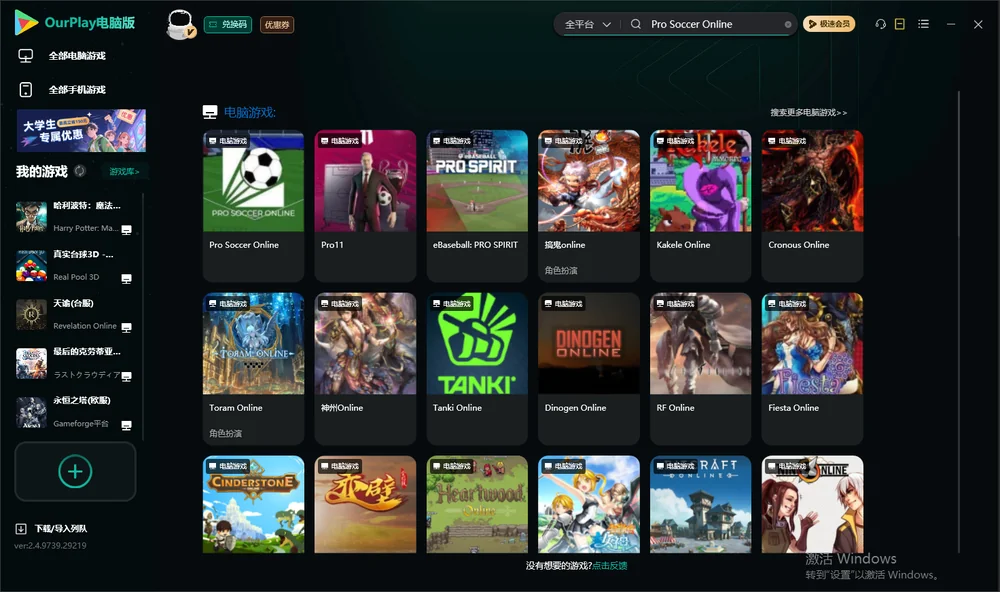Expand the 全平台 platform dropdown
The width and height of the screenshot is (1000, 592).
(x=587, y=24)
